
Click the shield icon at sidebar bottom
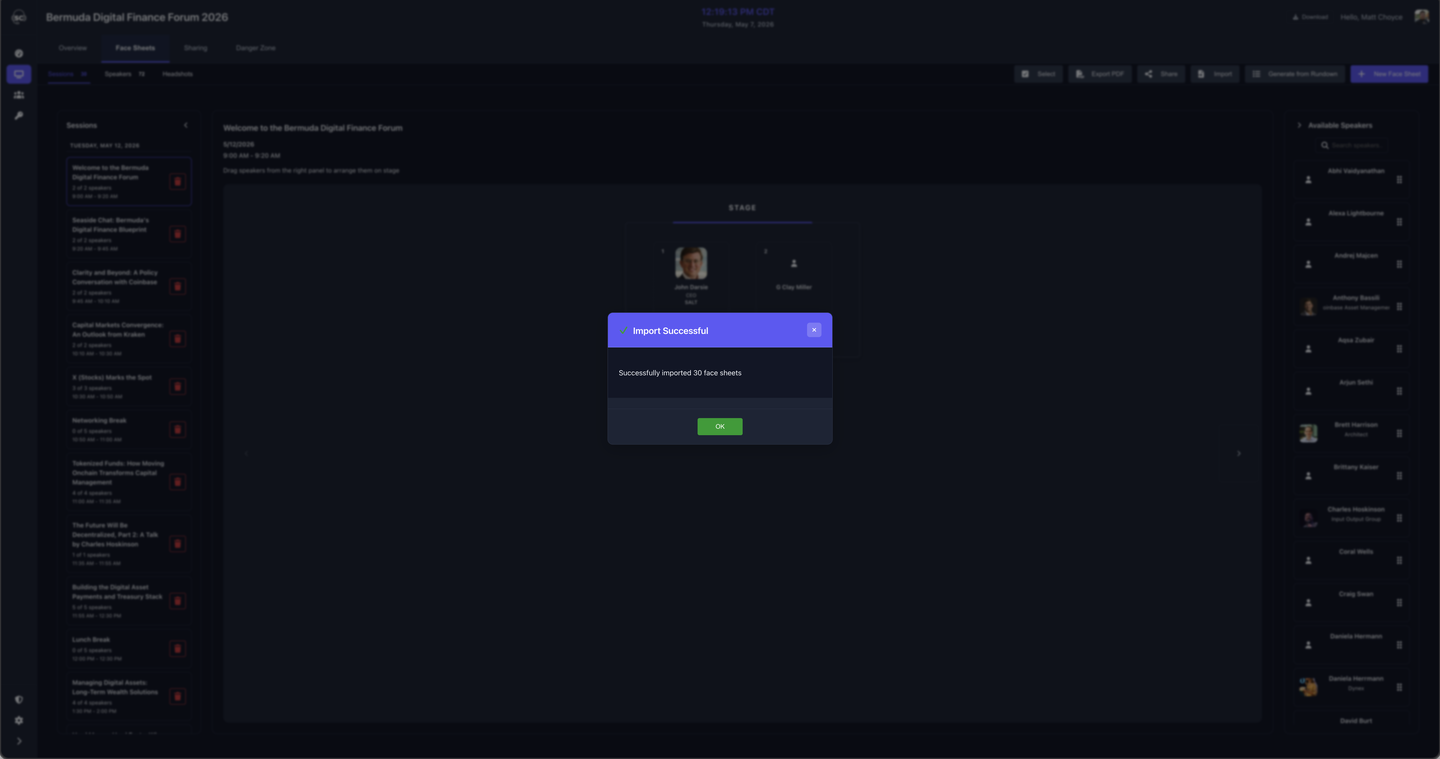(19, 700)
